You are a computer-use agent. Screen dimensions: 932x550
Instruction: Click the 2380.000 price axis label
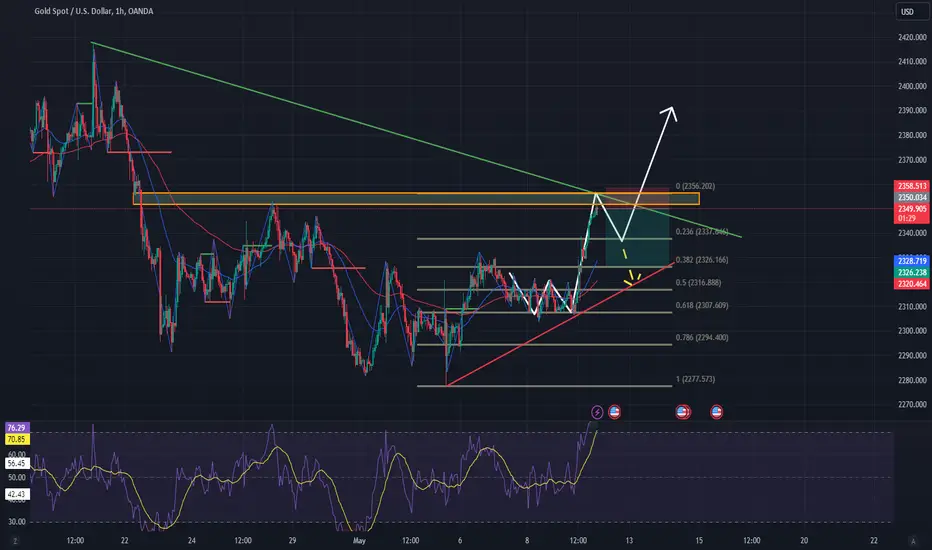point(912,135)
